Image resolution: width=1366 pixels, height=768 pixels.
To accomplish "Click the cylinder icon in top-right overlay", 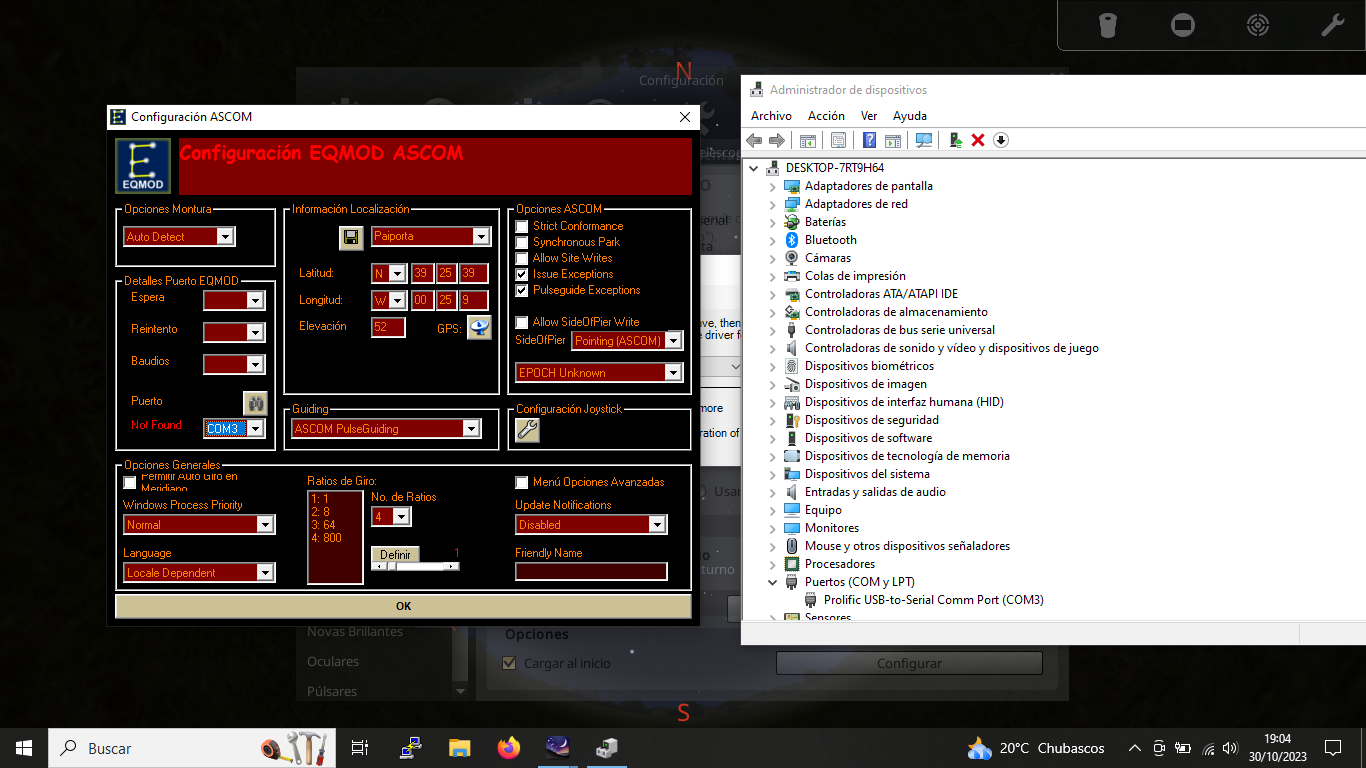I will (1108, 25).
